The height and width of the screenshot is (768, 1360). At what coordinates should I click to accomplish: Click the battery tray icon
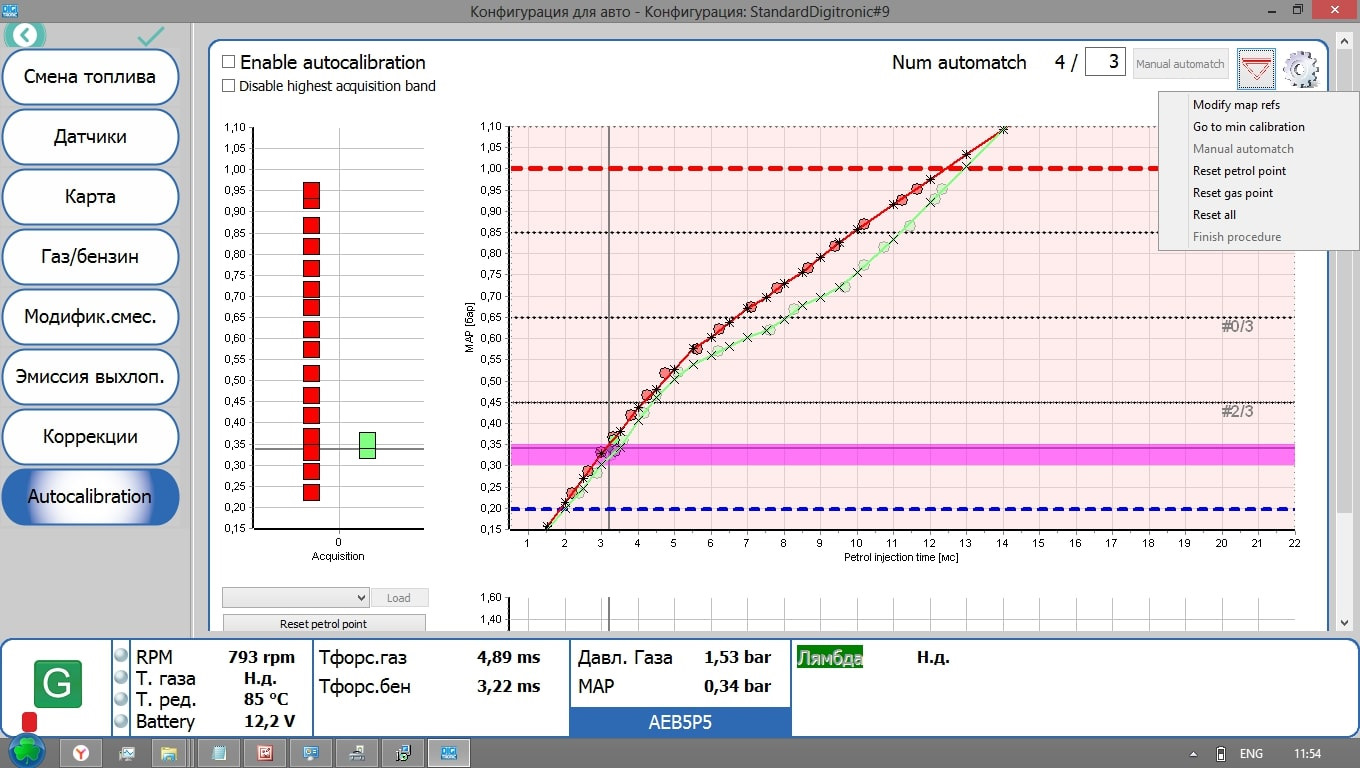1220,754
